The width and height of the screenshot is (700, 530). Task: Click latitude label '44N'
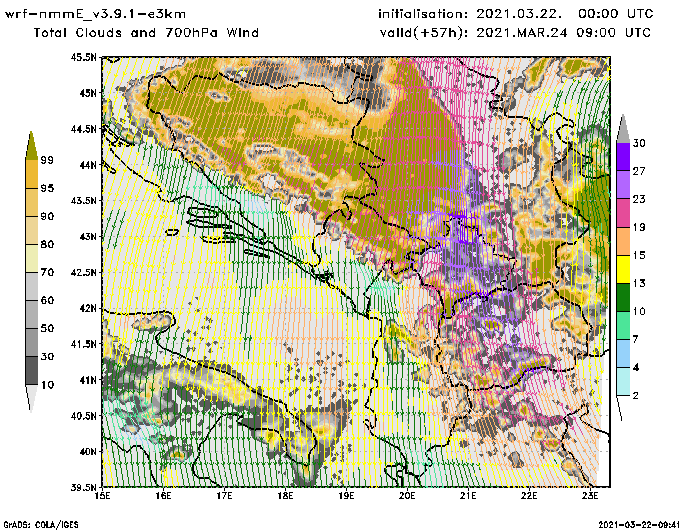click(x=88, y=165)
